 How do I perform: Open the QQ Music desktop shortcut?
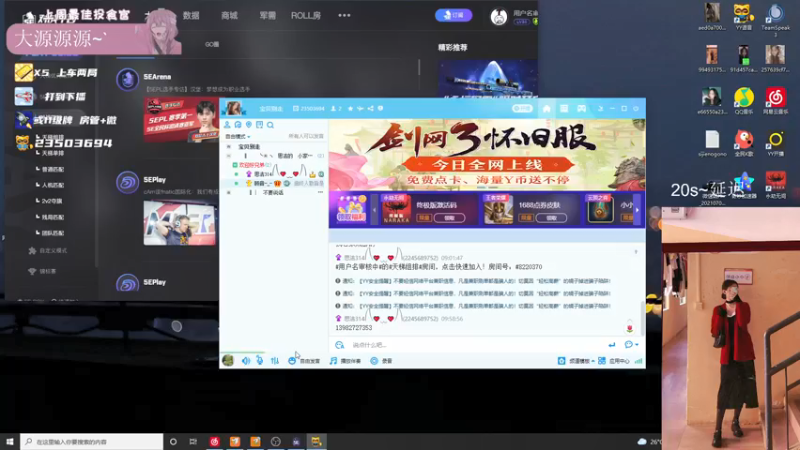[x=744, y=102]
